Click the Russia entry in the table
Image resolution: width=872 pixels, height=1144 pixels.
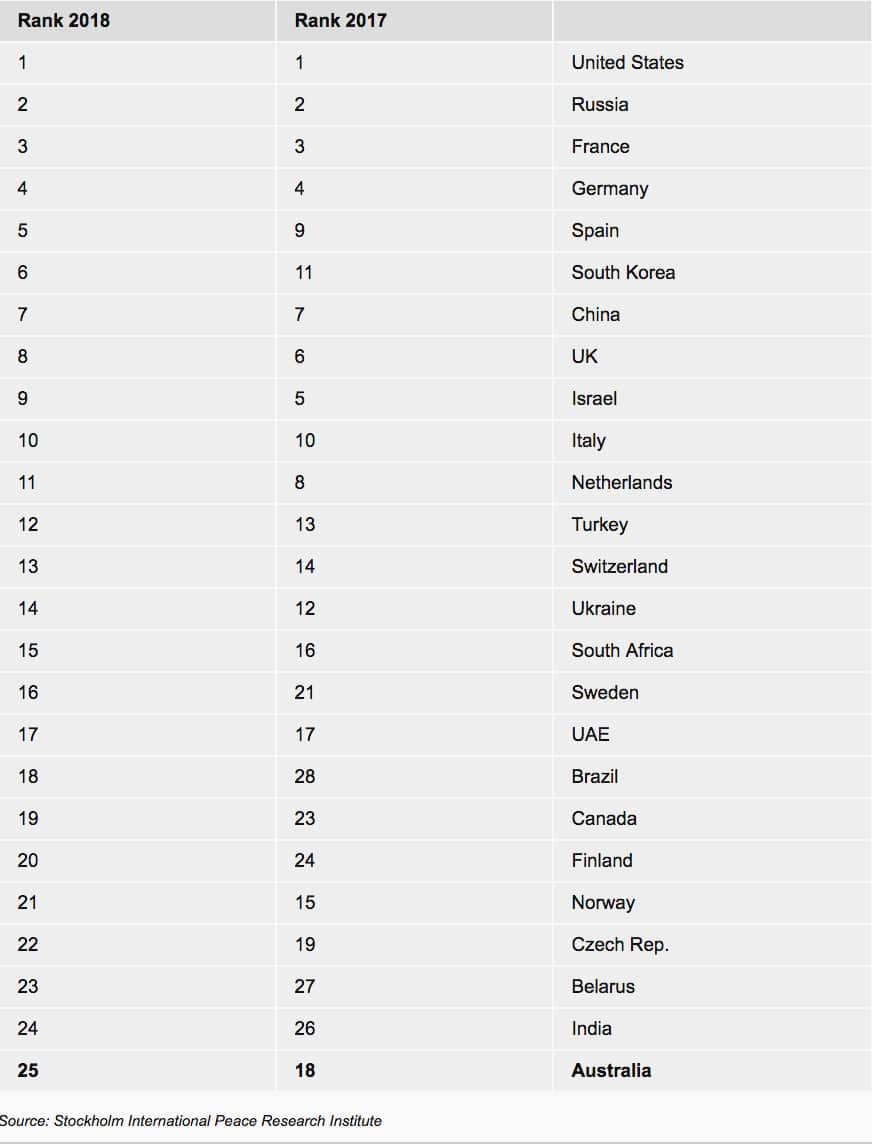tap(600, 104)
